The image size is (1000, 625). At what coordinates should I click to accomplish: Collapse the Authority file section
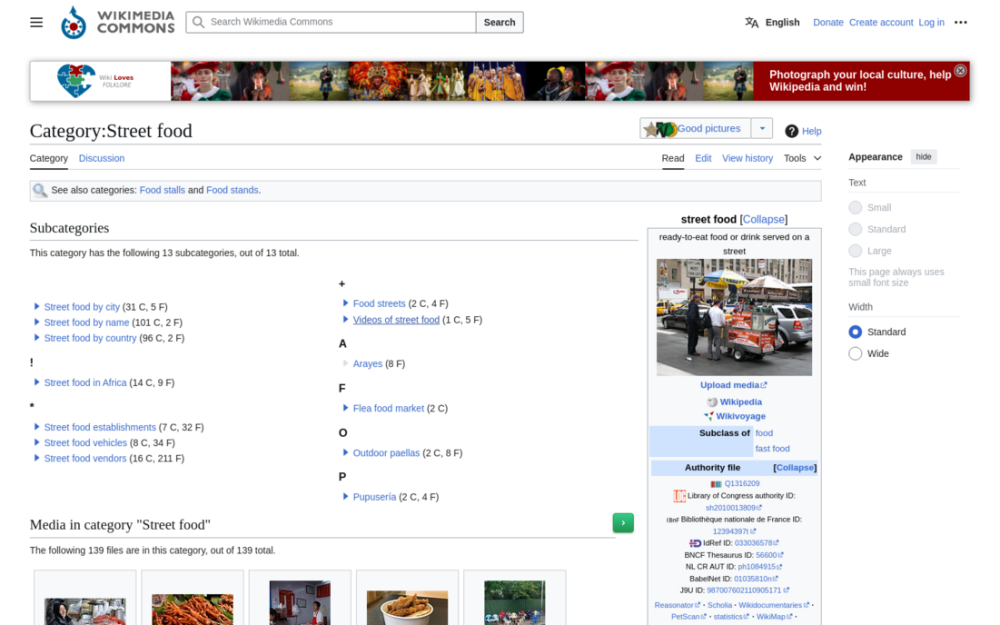796,467
